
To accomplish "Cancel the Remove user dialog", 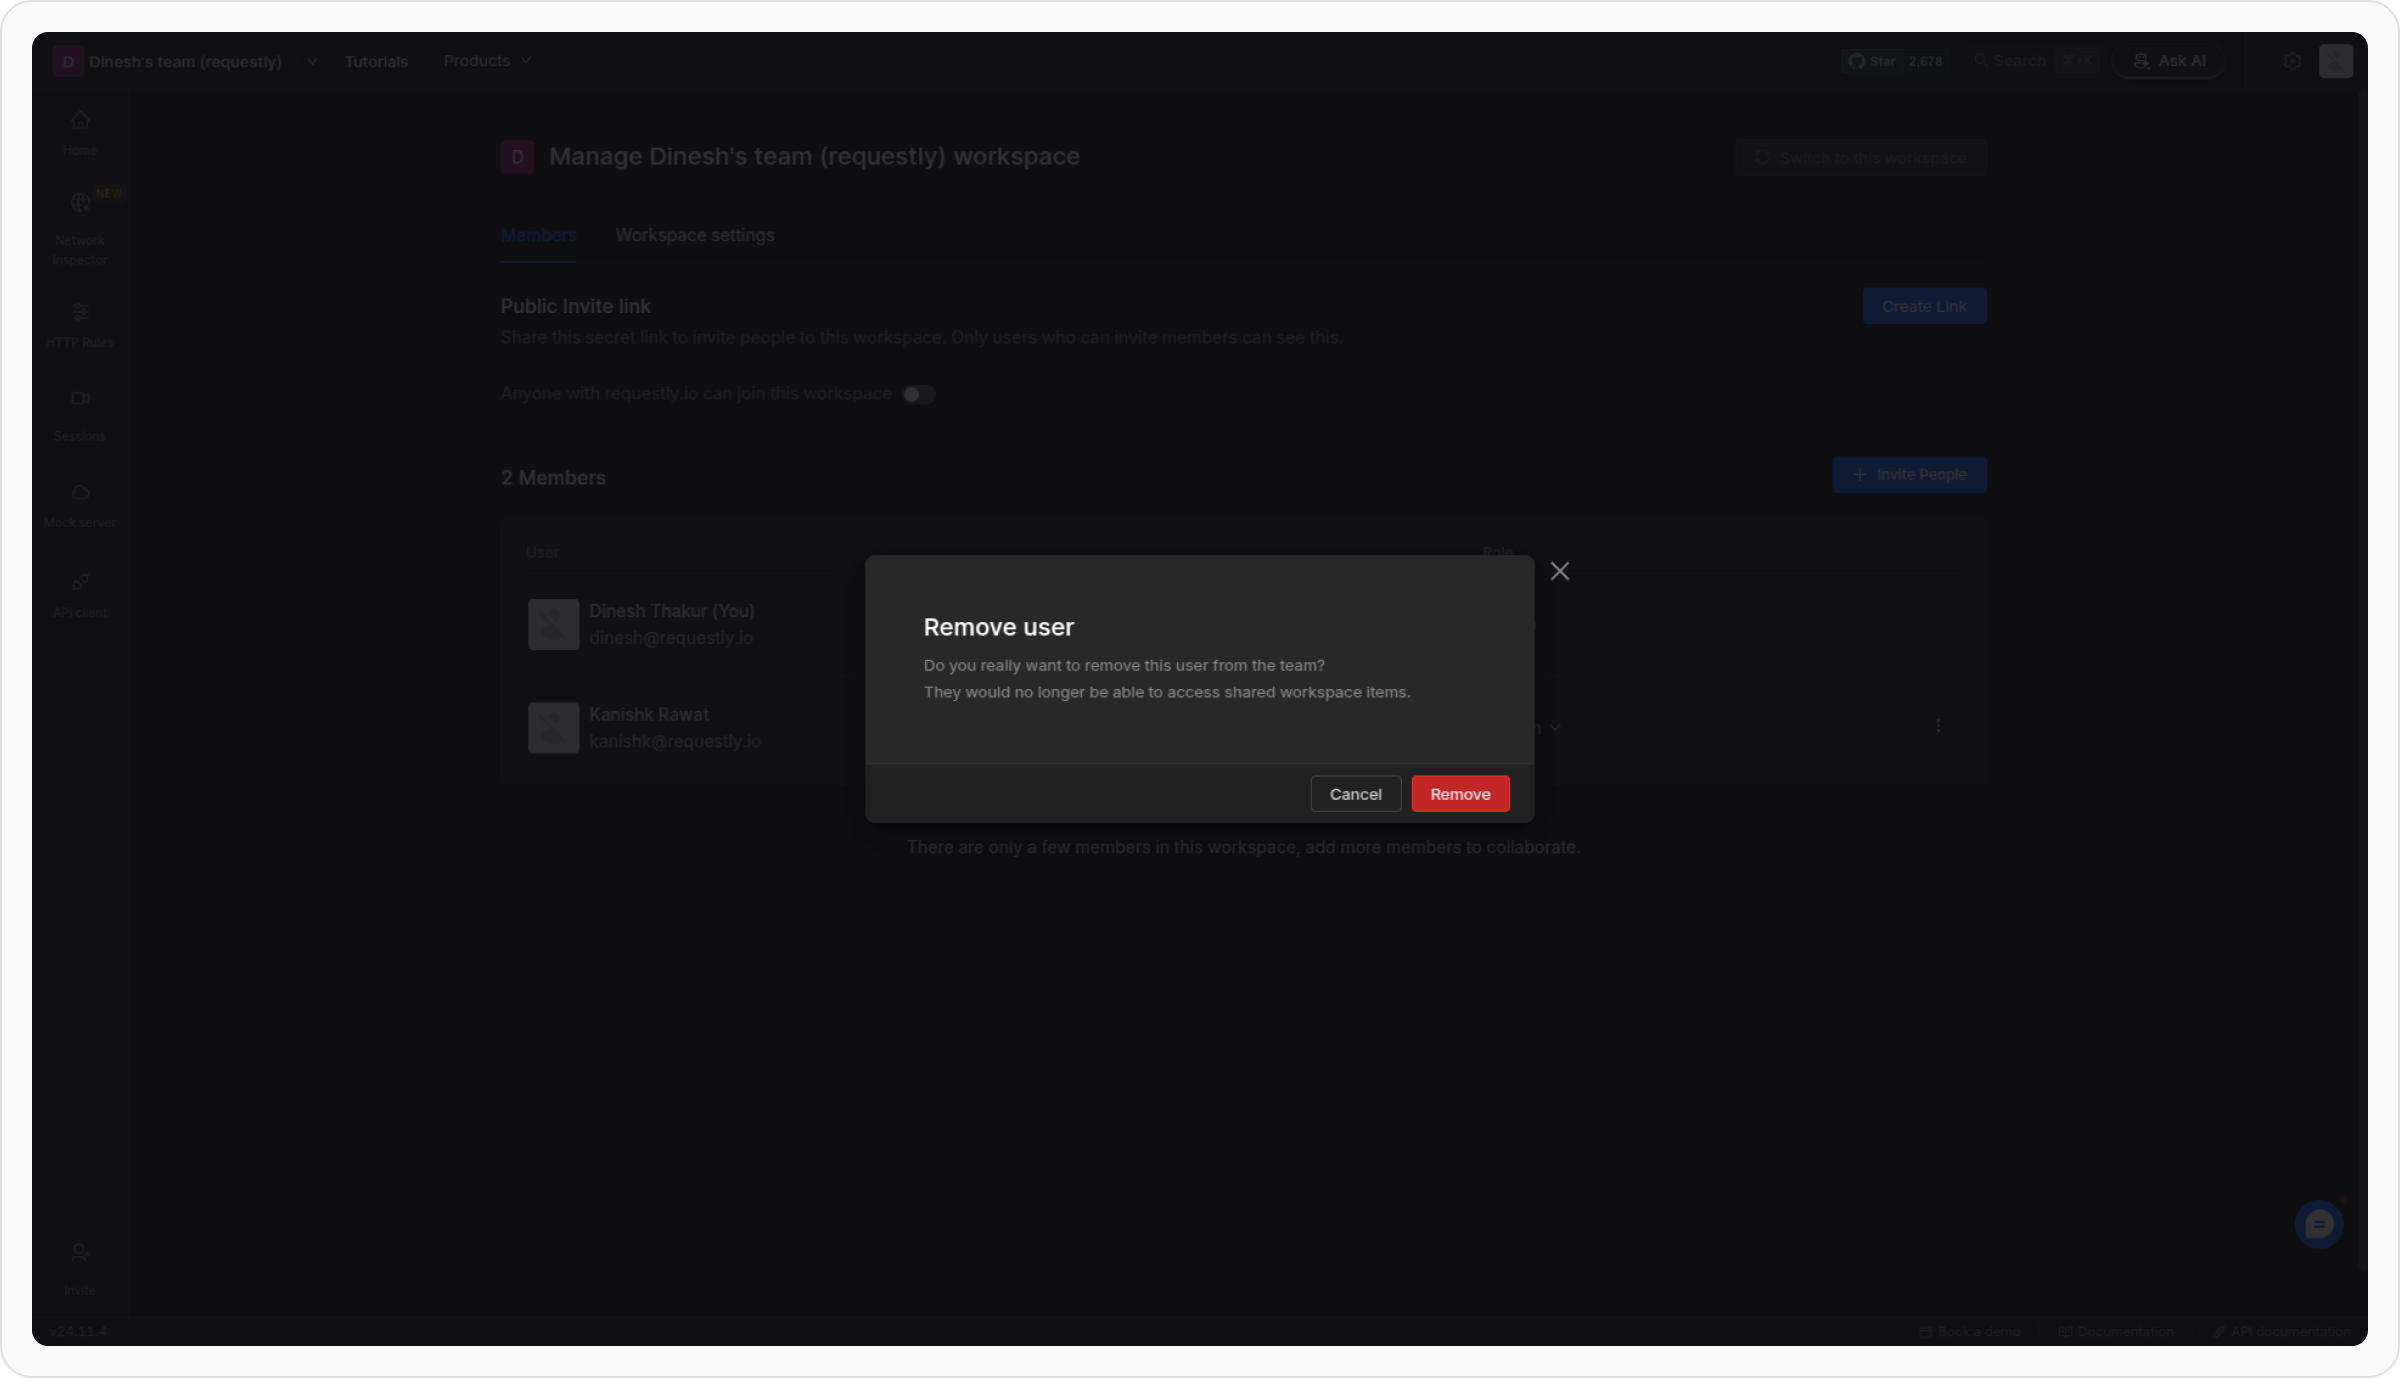I will click(x=1355, y=794).
